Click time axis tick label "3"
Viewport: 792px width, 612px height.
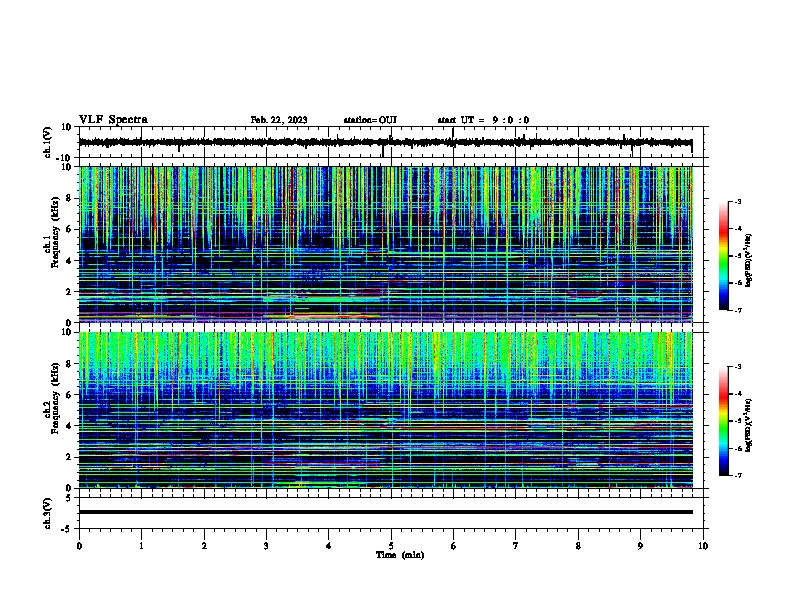pos(266,546)
